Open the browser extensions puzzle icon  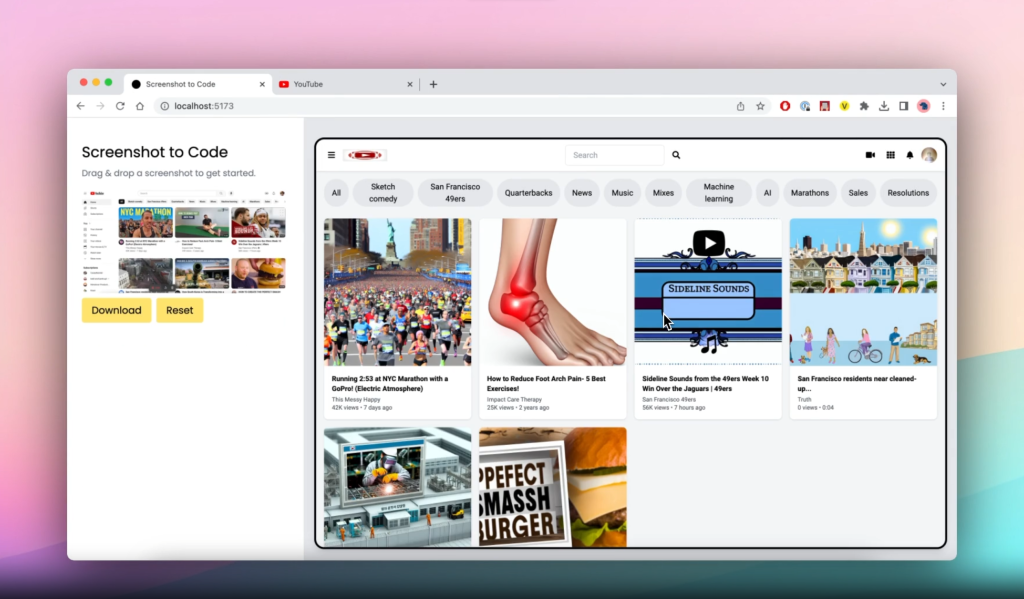pos(864,106)
